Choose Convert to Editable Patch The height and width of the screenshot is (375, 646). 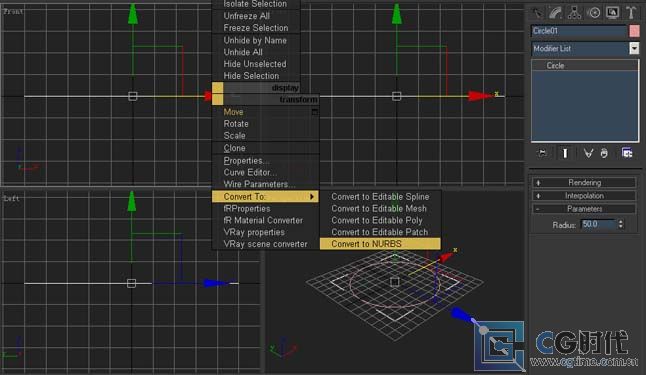click(x=380, y=232)
